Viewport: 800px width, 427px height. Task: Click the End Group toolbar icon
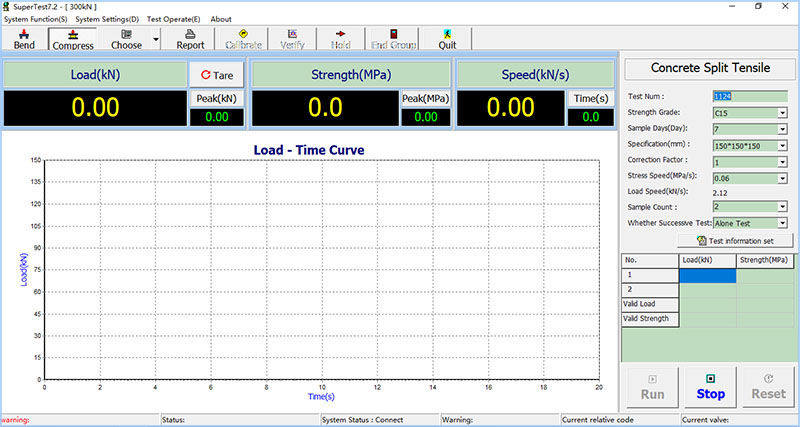[x=392, y=39]
